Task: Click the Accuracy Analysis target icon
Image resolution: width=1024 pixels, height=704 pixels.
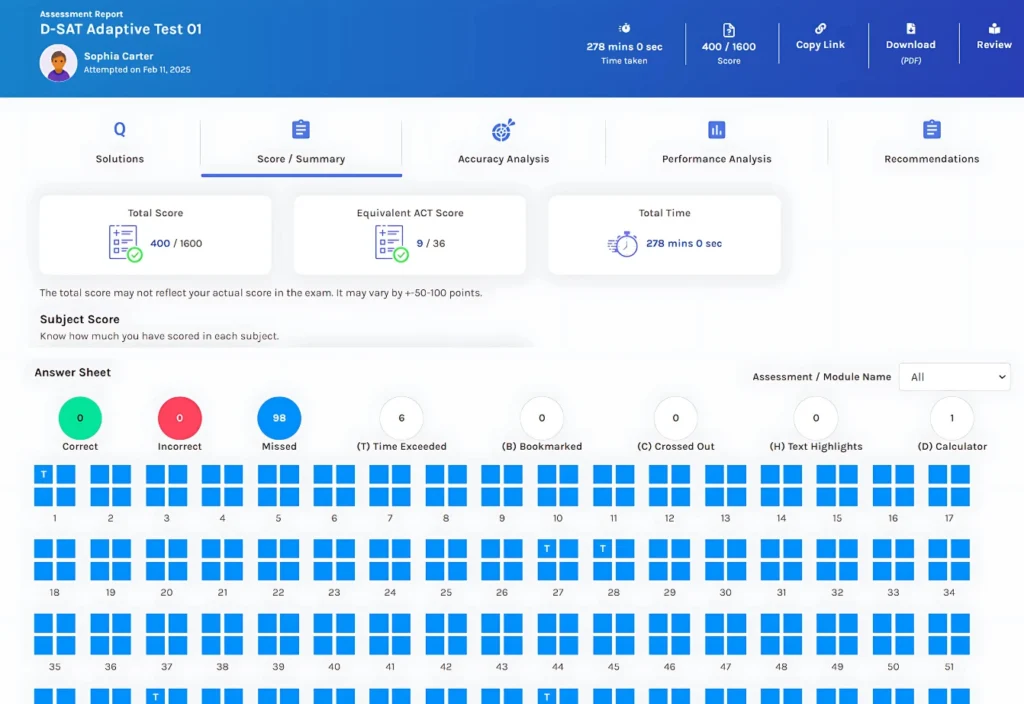Action: click(x=503, y=130)
